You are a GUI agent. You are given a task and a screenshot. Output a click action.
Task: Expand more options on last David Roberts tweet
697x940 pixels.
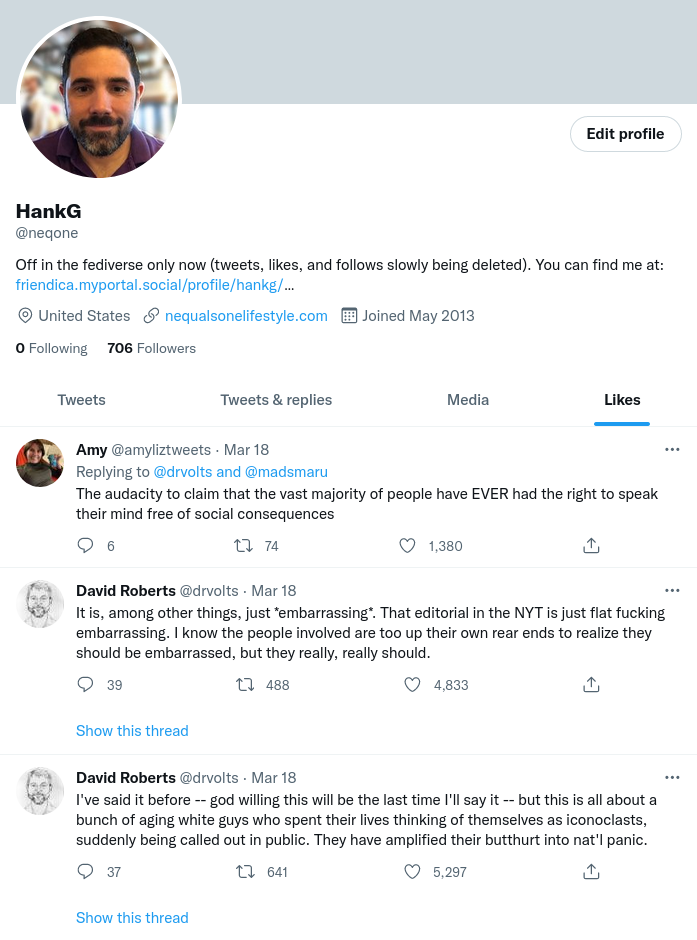point(672,778)
